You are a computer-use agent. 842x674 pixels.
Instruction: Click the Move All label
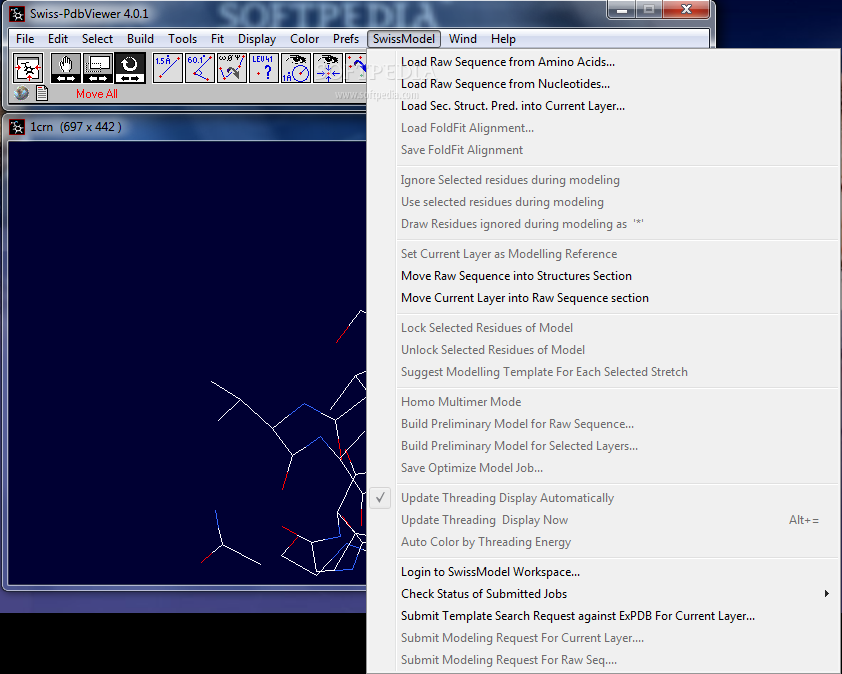click(x=97, y=94)
